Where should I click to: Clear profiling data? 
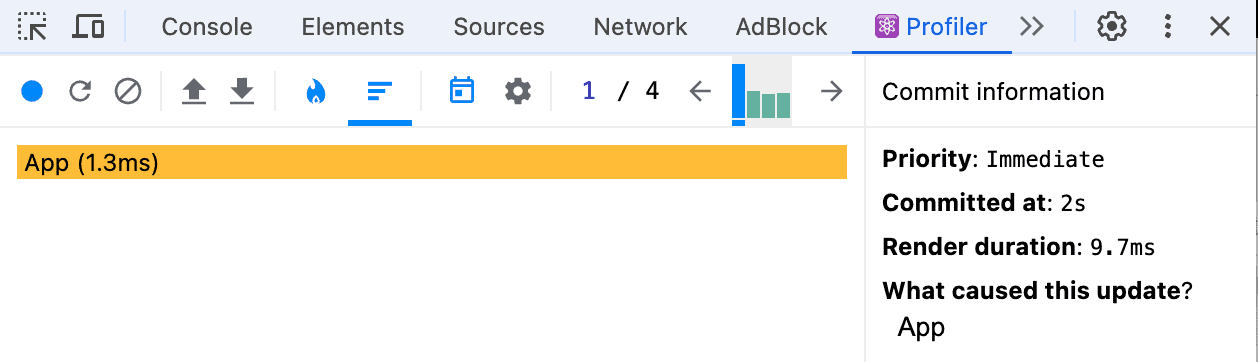tap(128, 92)
